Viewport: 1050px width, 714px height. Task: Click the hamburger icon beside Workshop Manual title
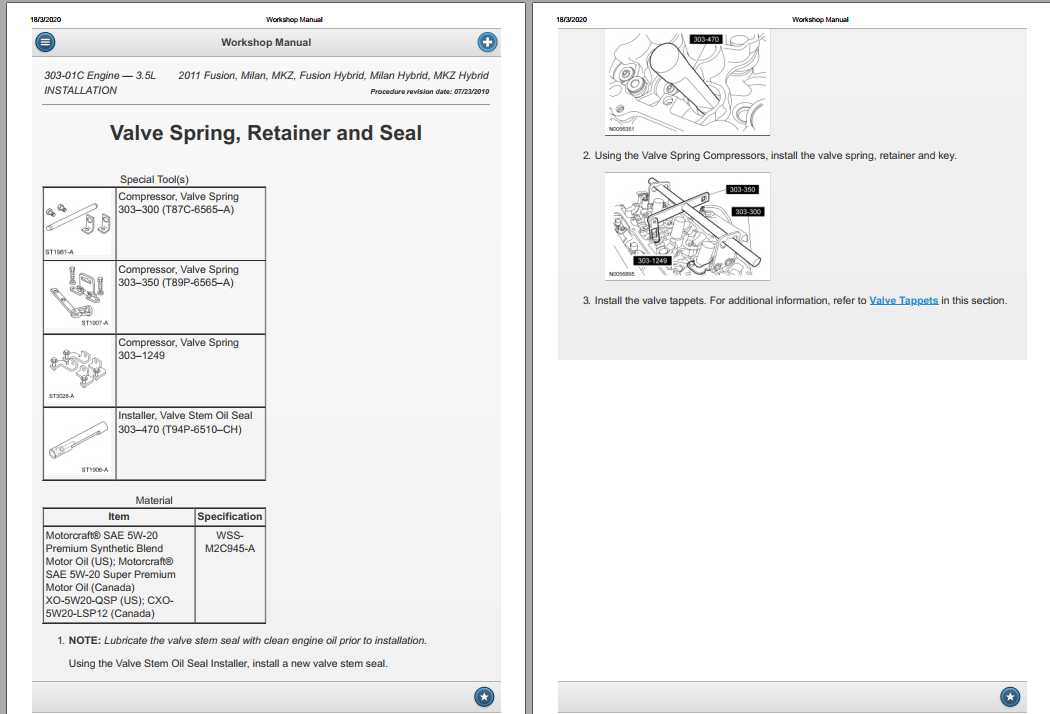tap(44, 41)
